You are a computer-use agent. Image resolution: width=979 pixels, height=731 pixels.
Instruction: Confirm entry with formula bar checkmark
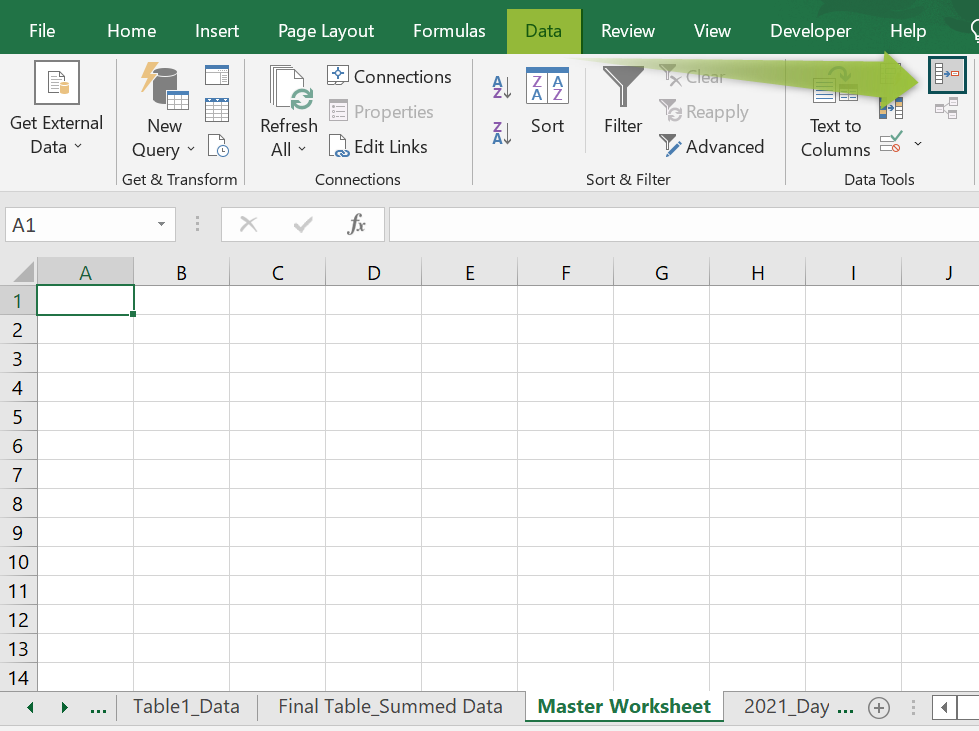coord(303,224)
